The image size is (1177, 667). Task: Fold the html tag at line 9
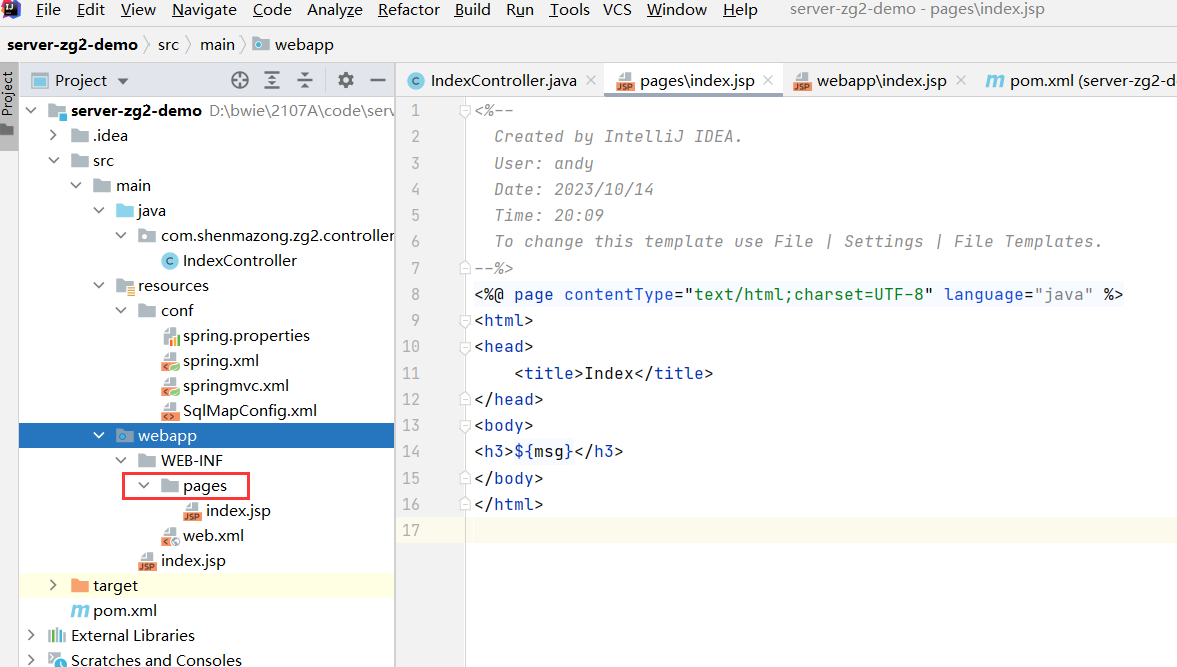[x=465, y=320]
